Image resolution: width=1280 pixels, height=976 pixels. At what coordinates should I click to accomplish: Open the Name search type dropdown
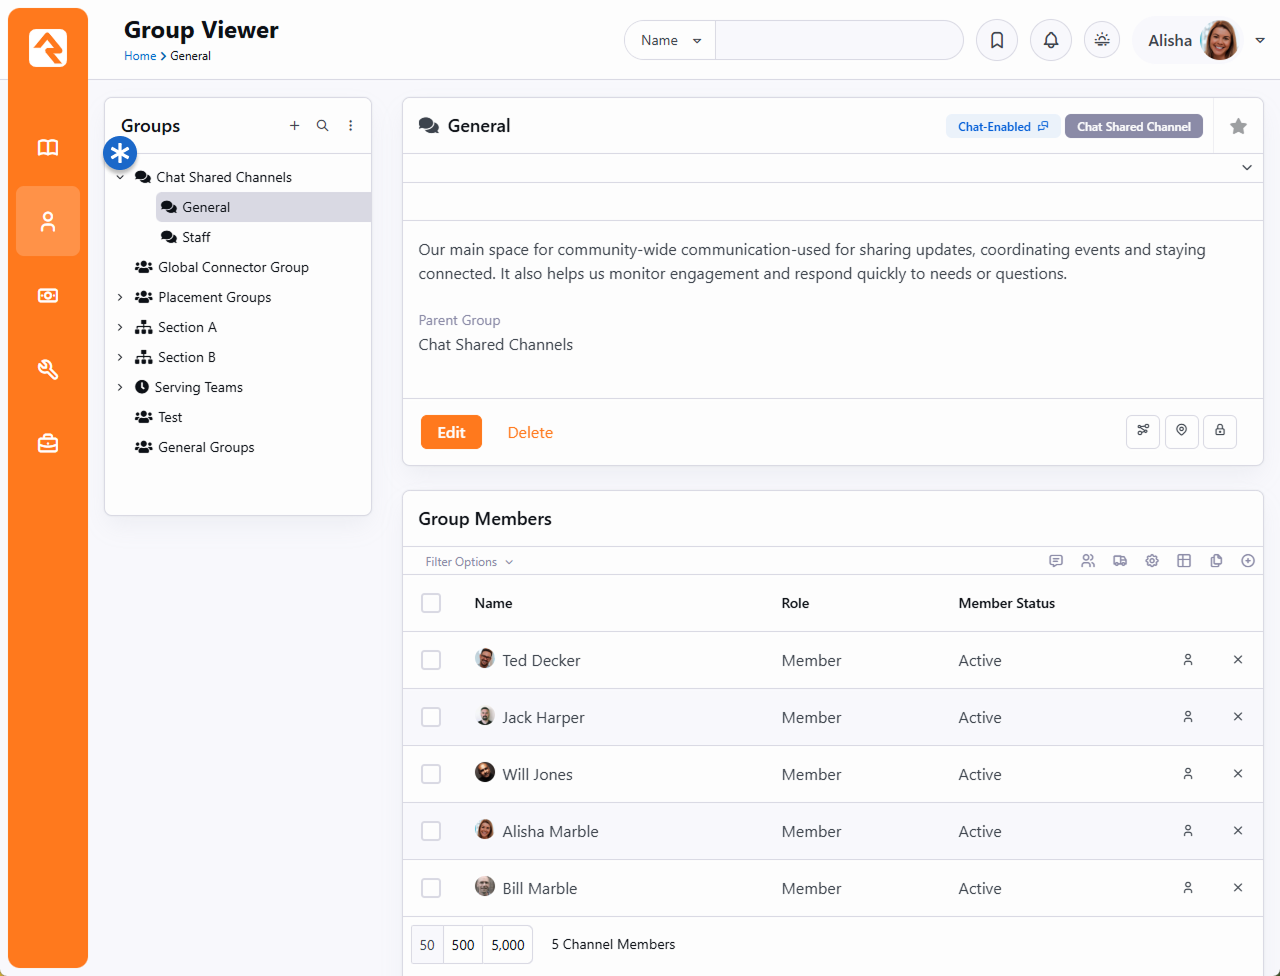(670, 41)
